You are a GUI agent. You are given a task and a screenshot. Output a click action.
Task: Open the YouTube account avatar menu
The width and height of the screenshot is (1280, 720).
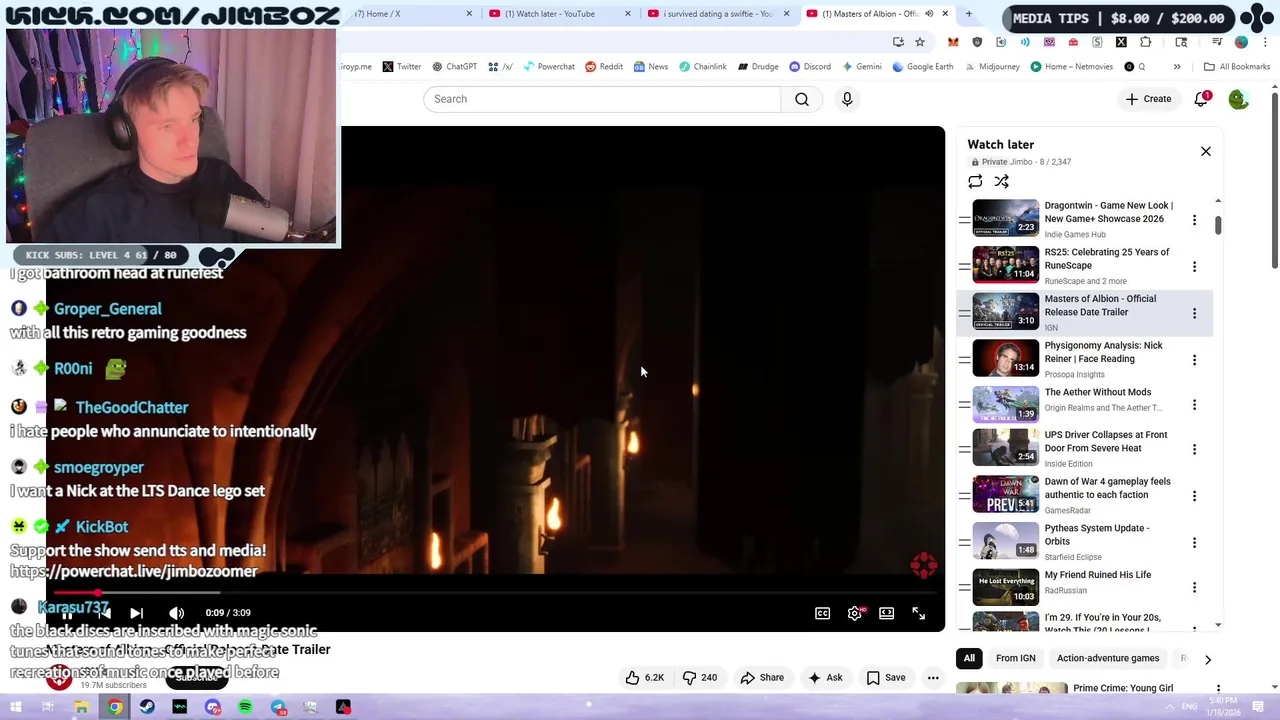pos(1238,99)
